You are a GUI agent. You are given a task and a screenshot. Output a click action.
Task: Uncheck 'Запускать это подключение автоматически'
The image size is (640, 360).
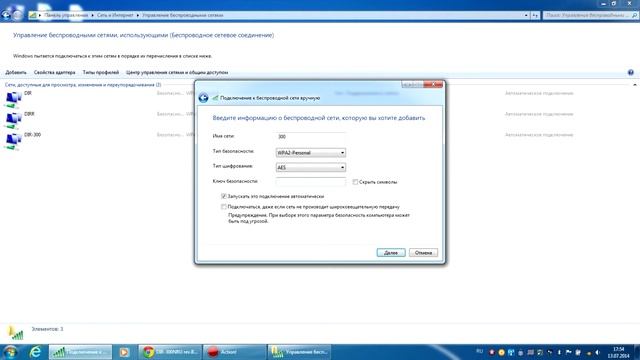[x=224, y=196]
